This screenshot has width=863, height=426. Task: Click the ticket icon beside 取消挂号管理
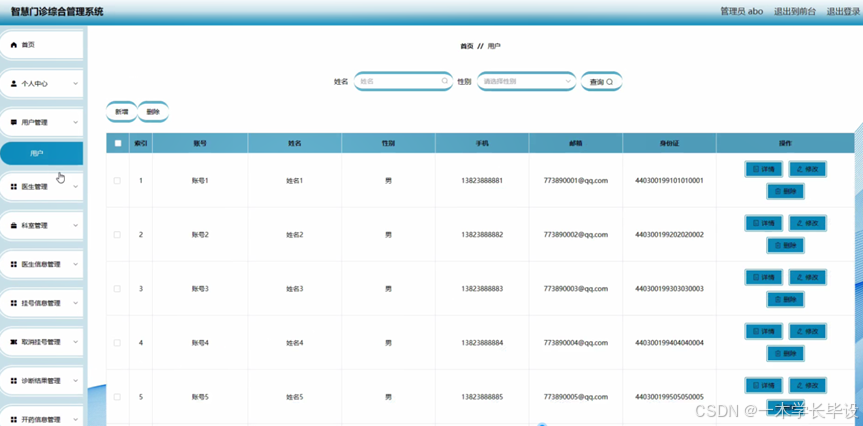pos(14,342)
